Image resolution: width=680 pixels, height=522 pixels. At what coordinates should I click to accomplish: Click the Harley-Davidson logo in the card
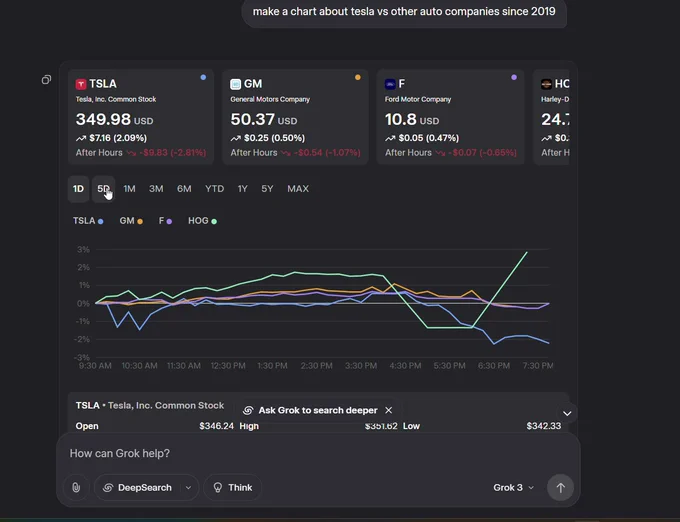click(546, 84)
